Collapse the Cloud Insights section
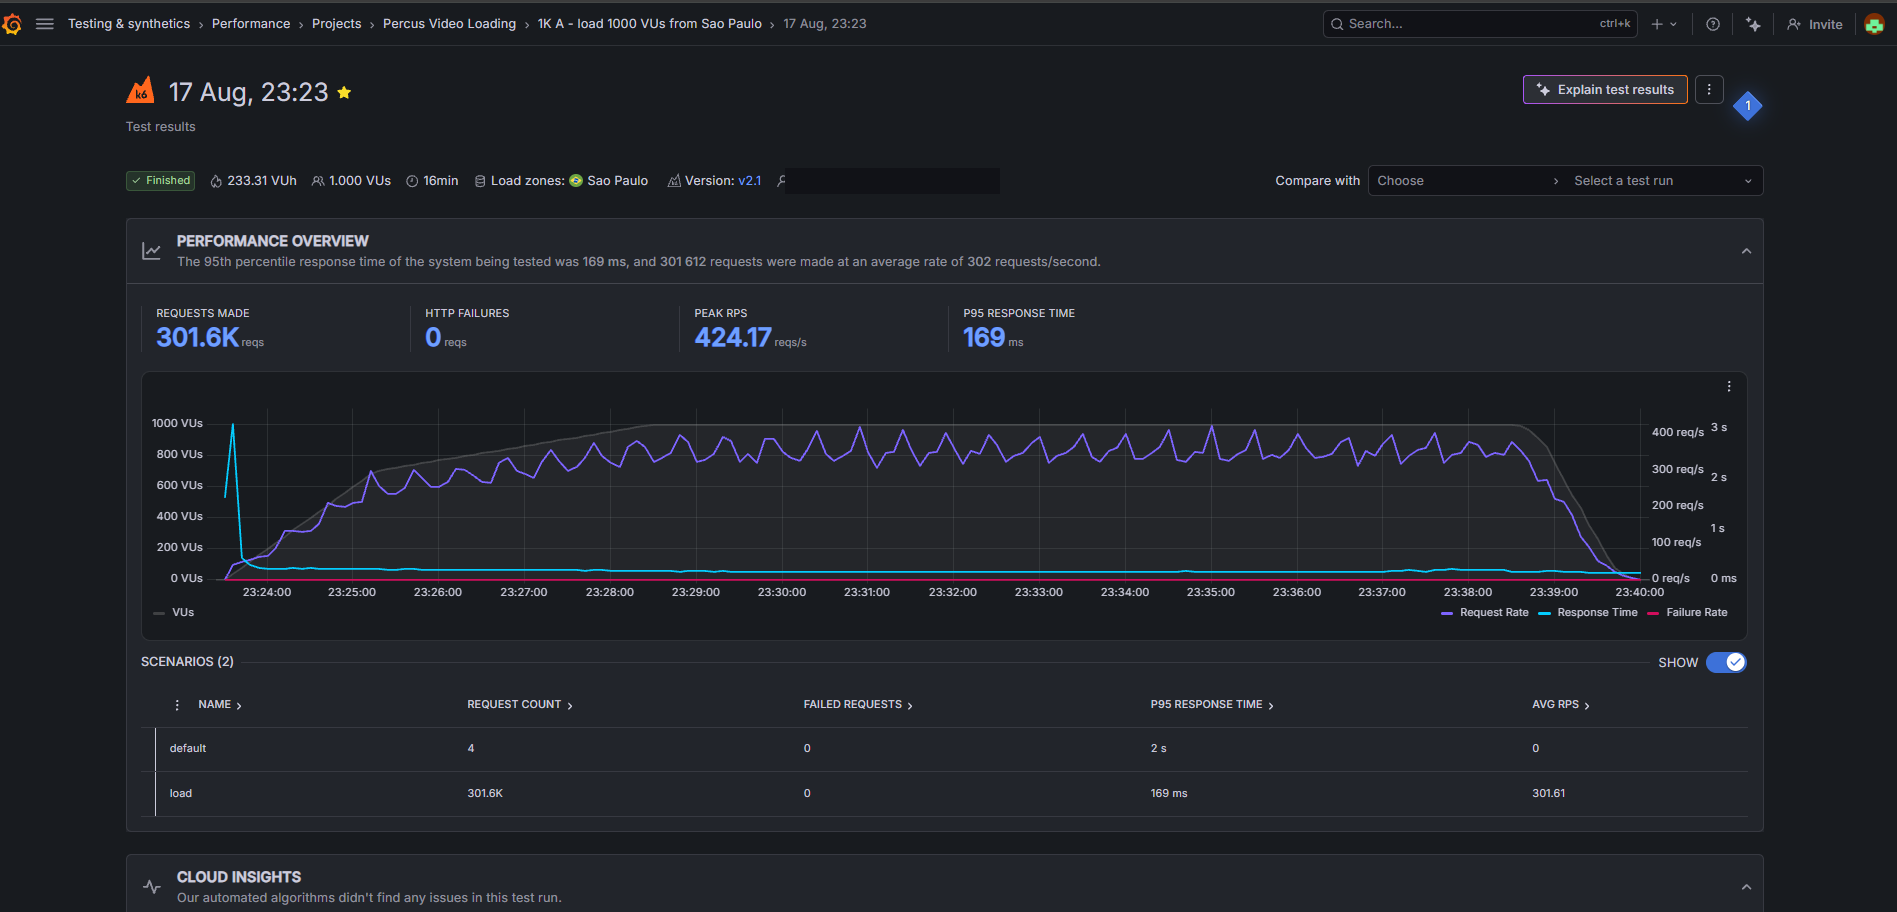 (x=1746, y=887)
